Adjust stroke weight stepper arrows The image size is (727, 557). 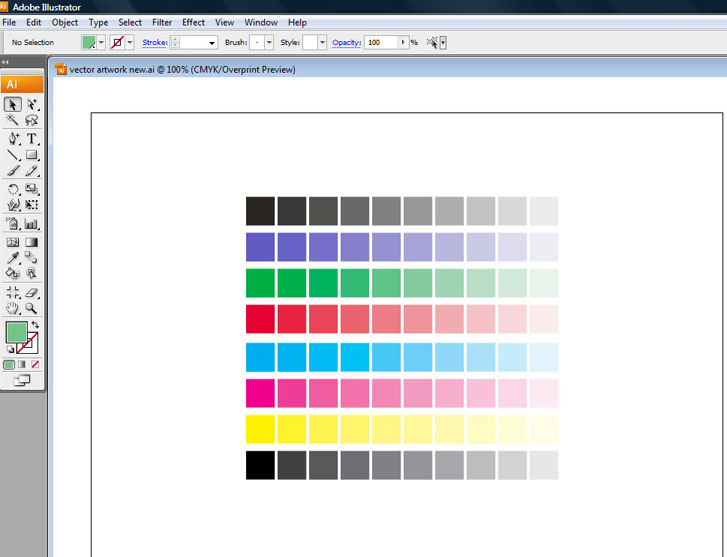175,43
